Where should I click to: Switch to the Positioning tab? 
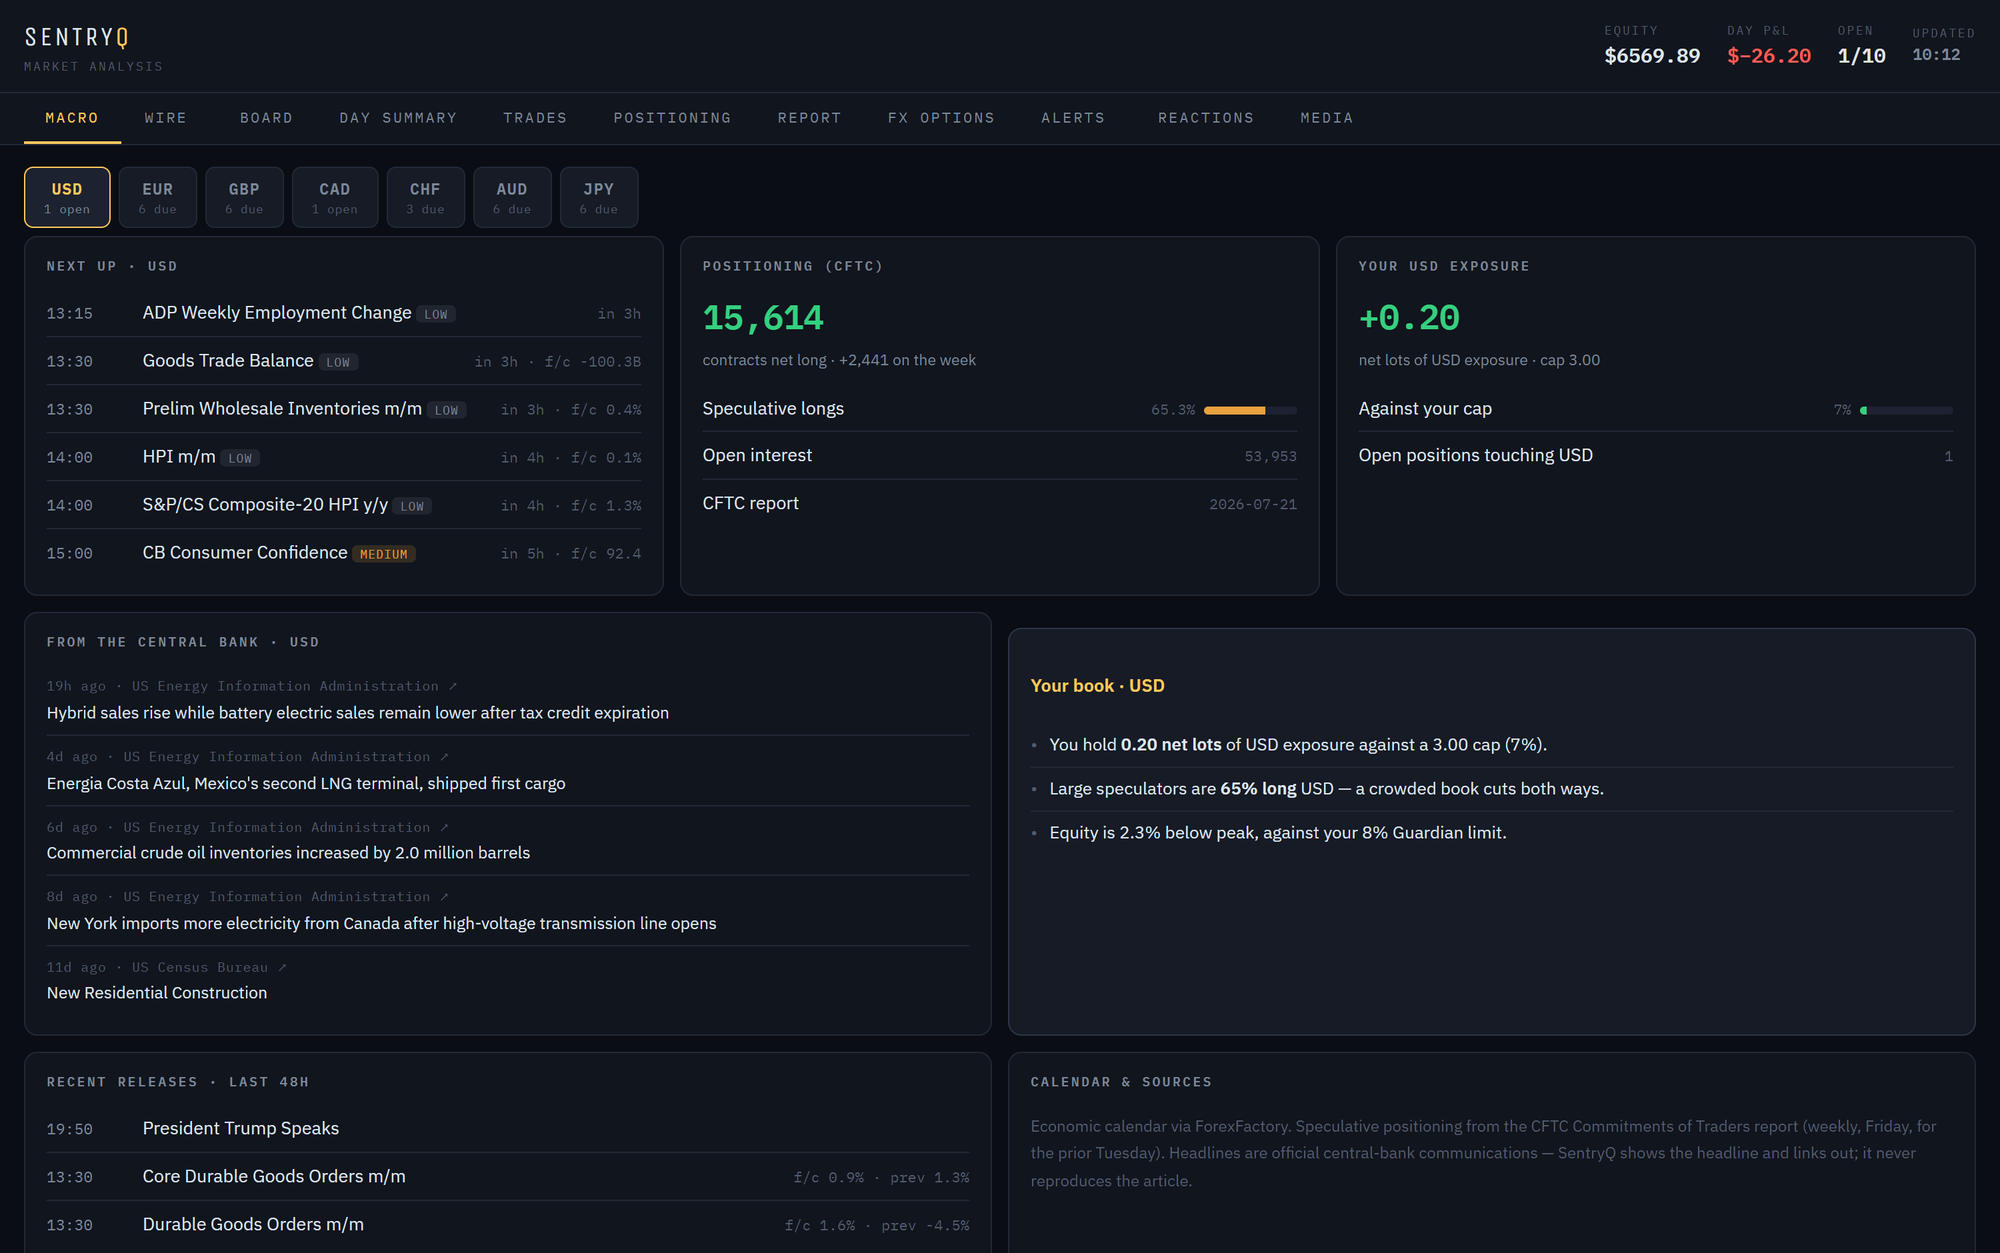click(672, 118)
